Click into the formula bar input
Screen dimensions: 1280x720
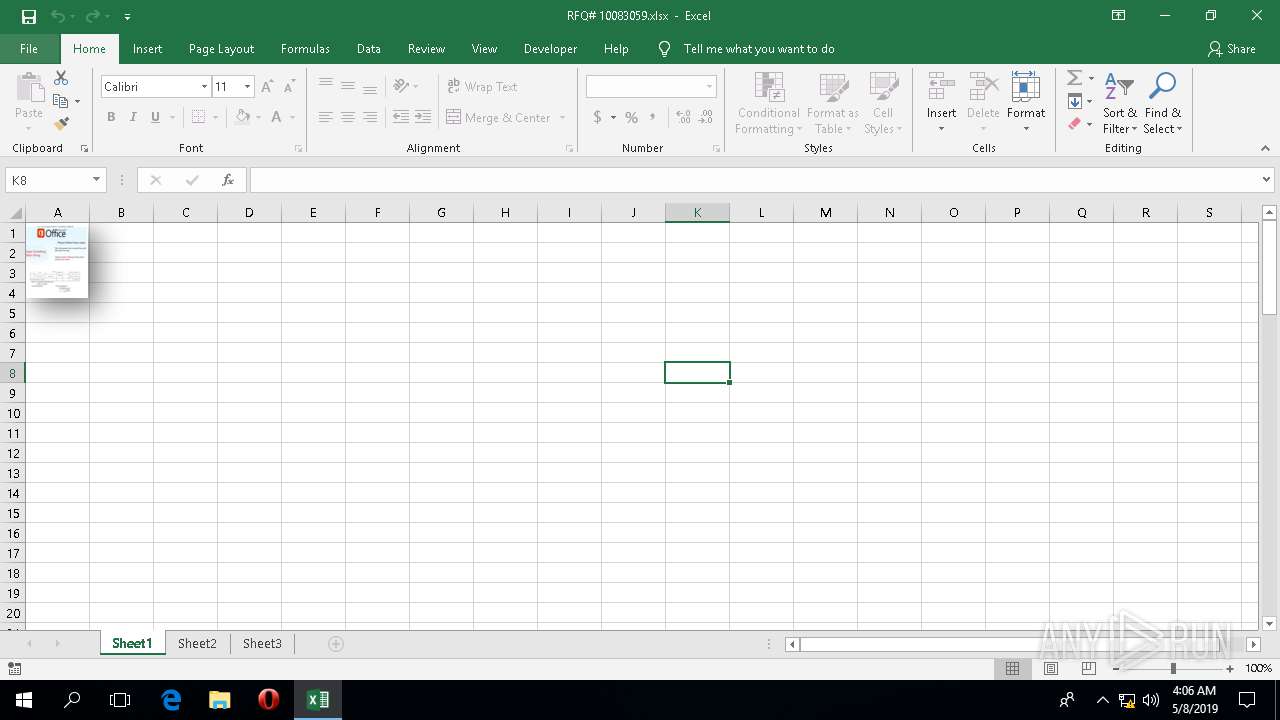point(755,180)
